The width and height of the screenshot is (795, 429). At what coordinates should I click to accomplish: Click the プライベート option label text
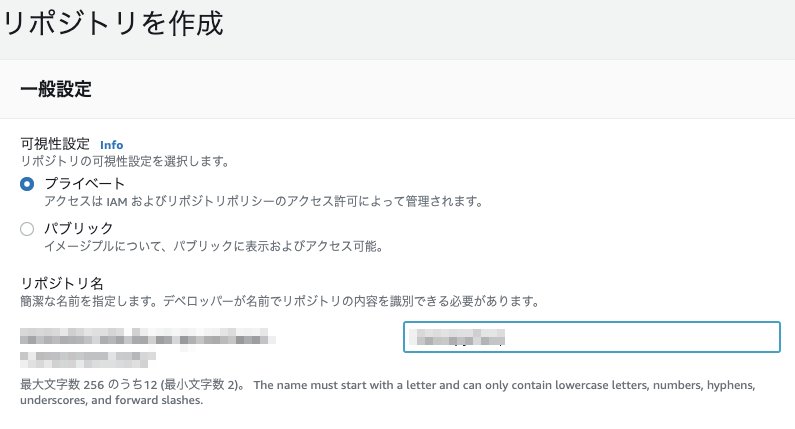(85, 183)
